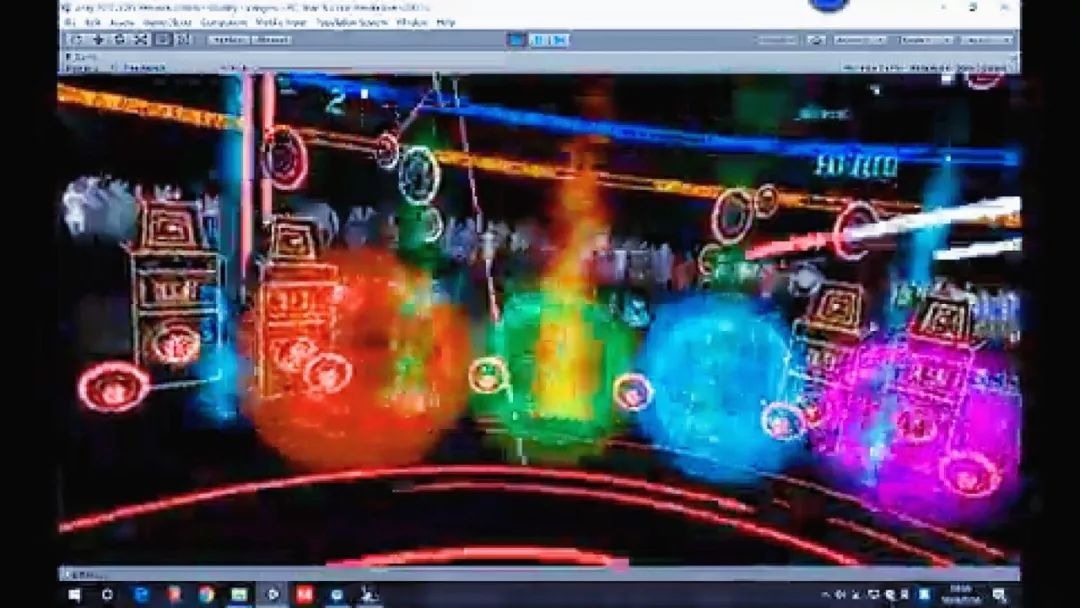This screenshot has width=1080, height=608.
Task: Open the Component menu
Action: [224, 23]
